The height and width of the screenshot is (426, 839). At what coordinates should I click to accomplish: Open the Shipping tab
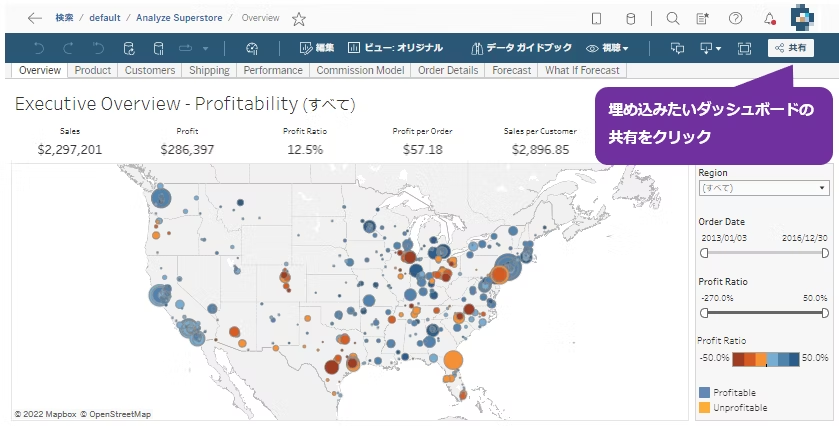pyautogui.click(x=209, y=70)
